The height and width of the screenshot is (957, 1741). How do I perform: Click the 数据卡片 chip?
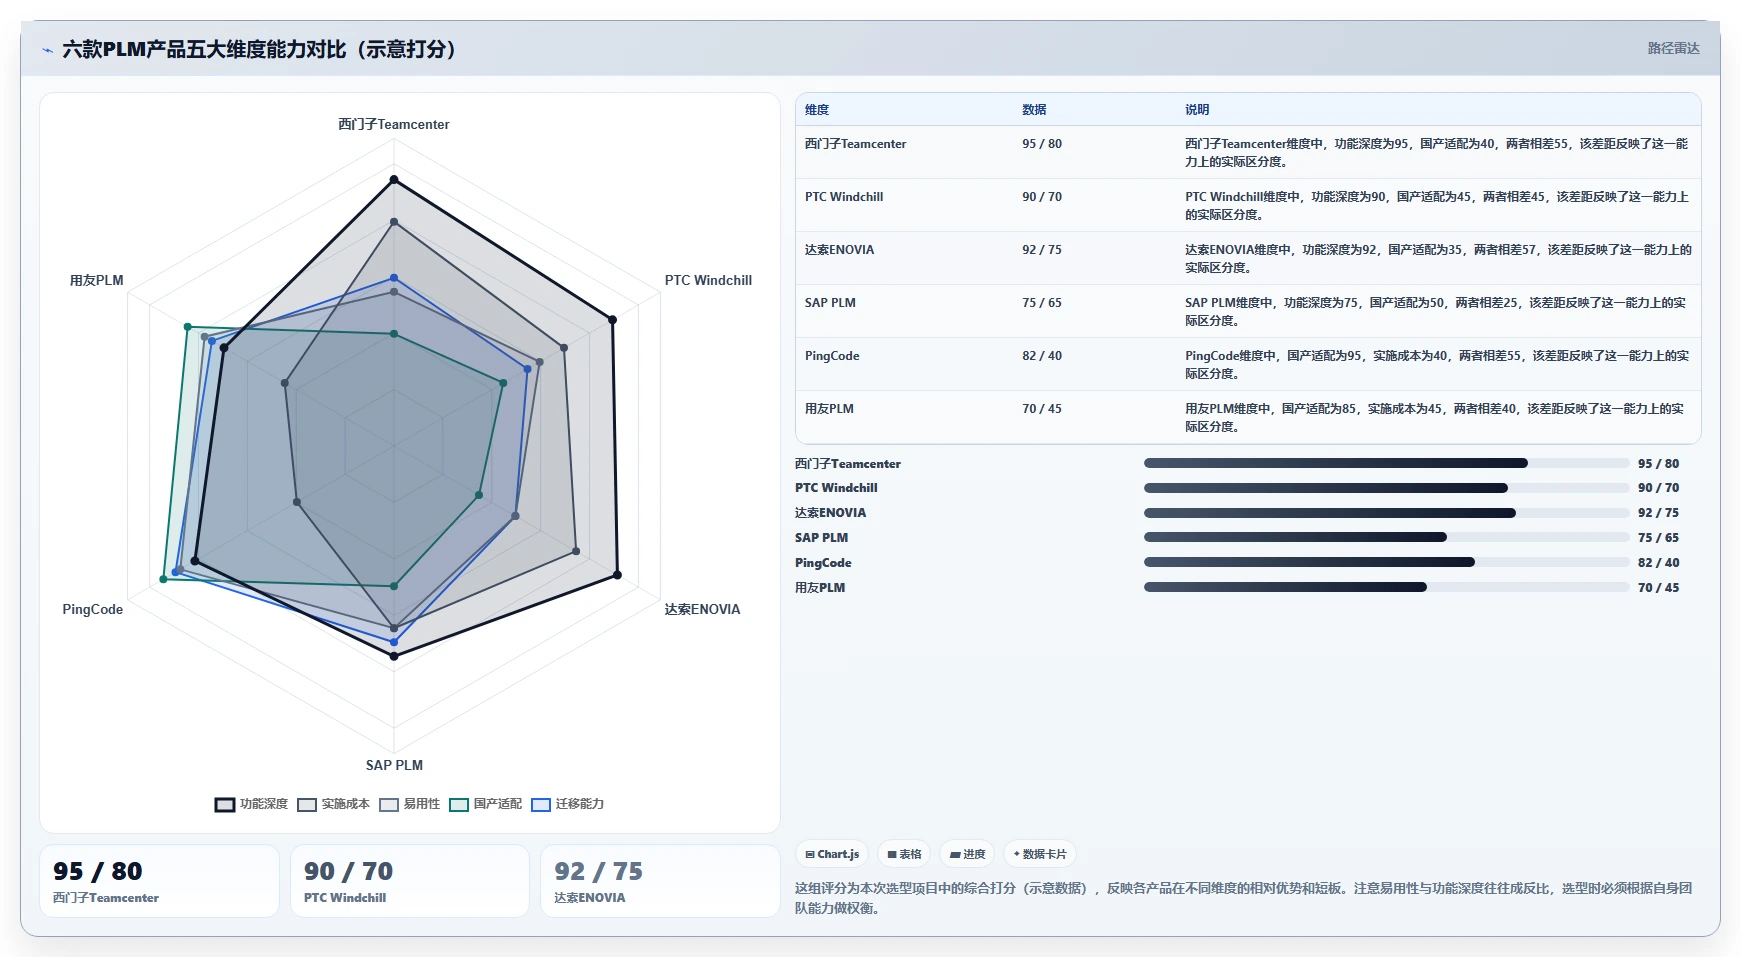(1040, 854)
